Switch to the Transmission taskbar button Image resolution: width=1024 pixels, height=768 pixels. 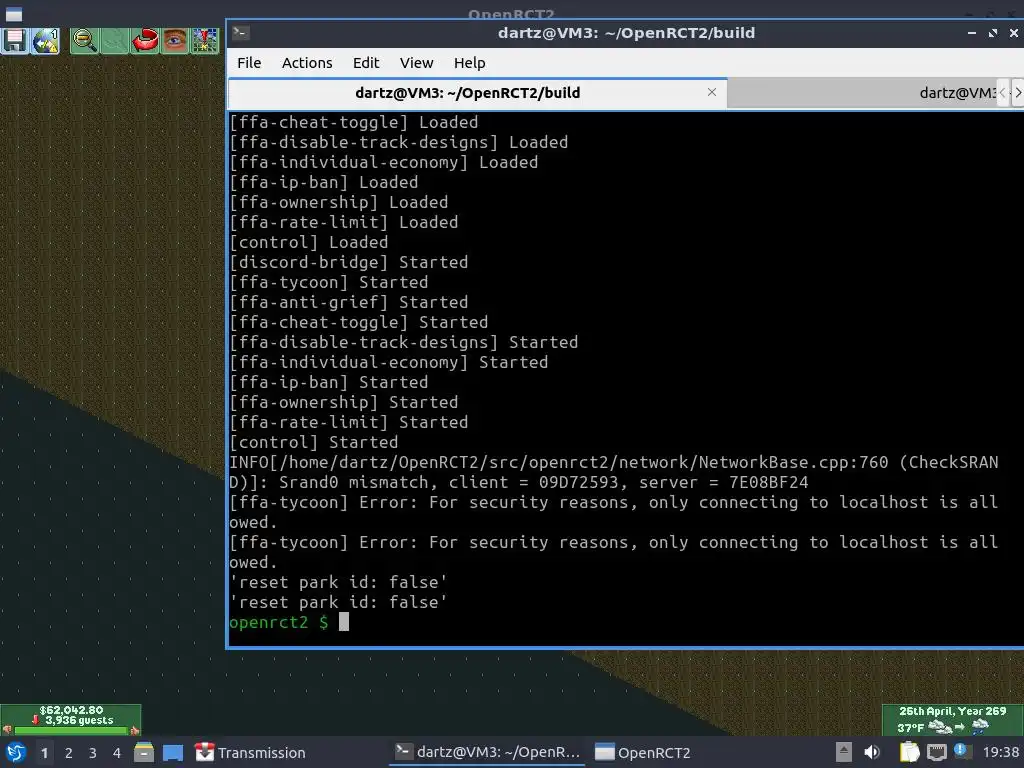251,752
